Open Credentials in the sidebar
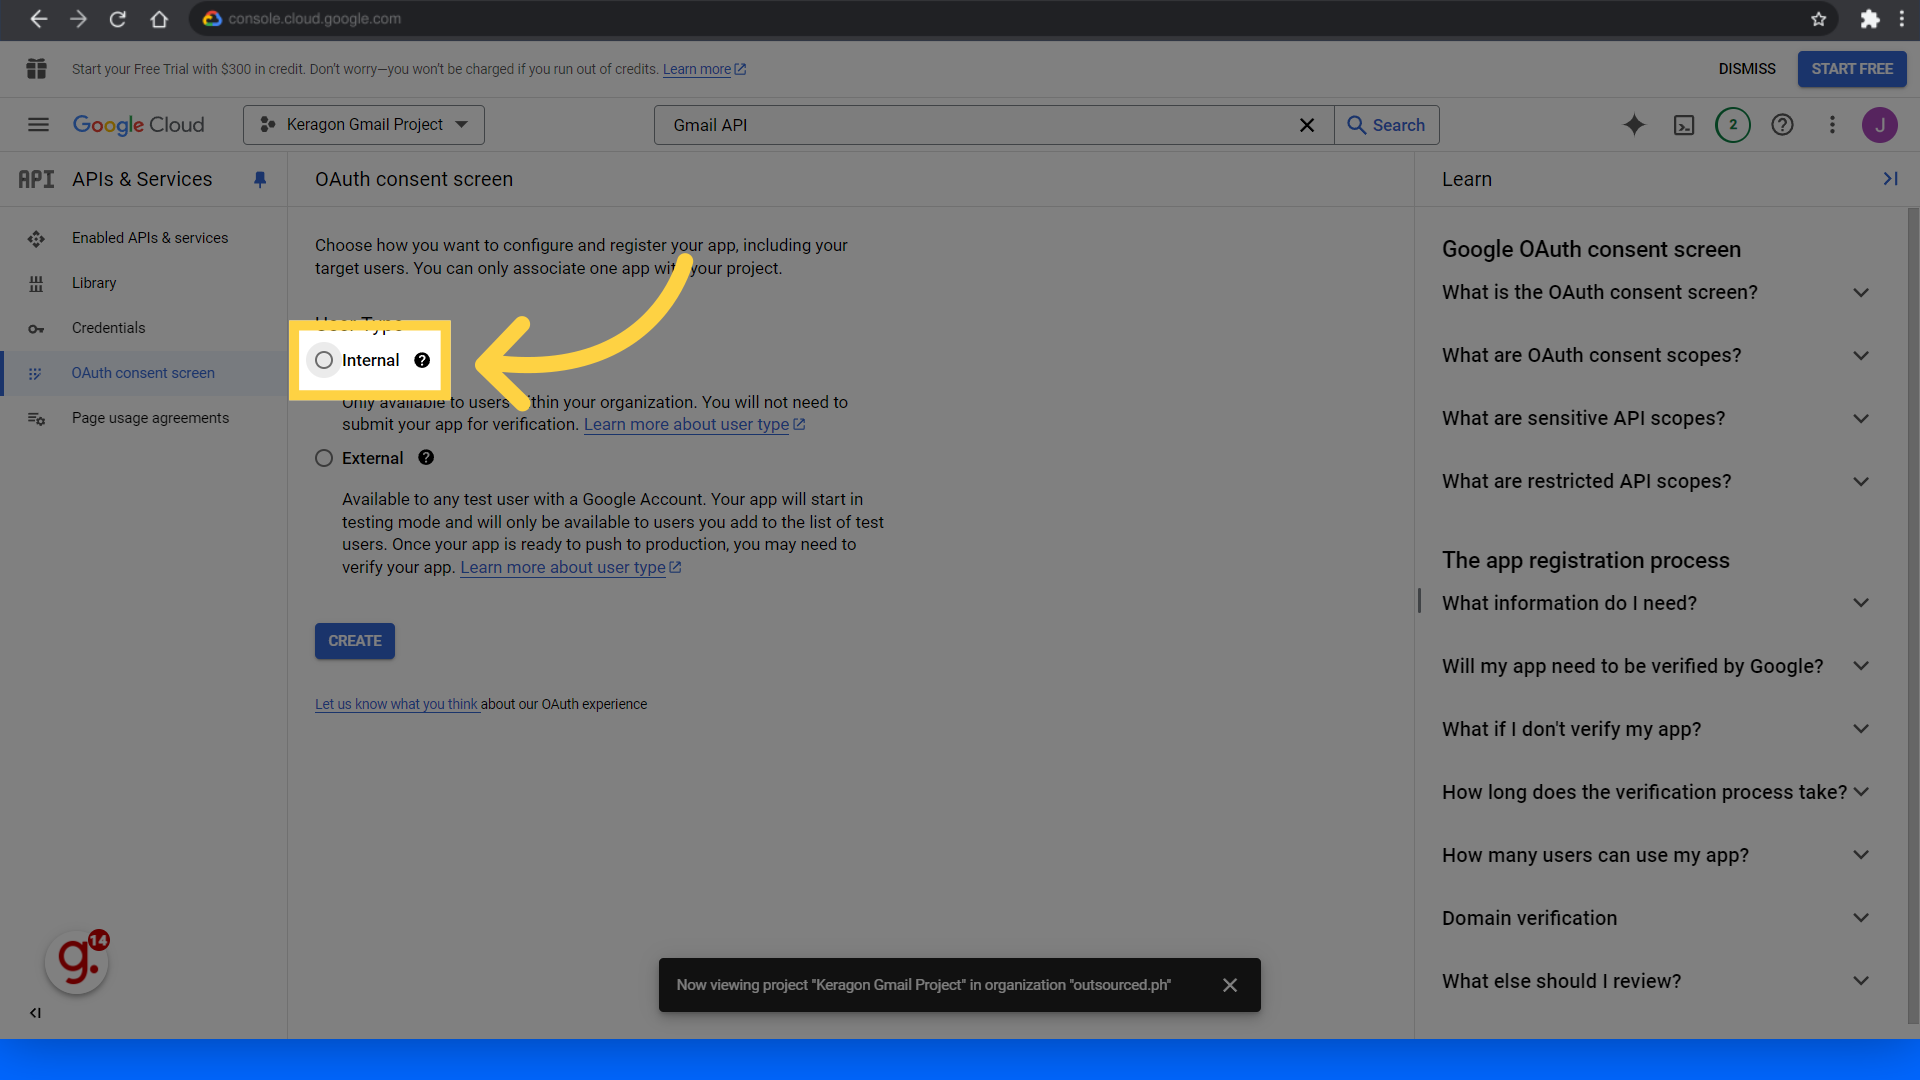 point(144,328)
